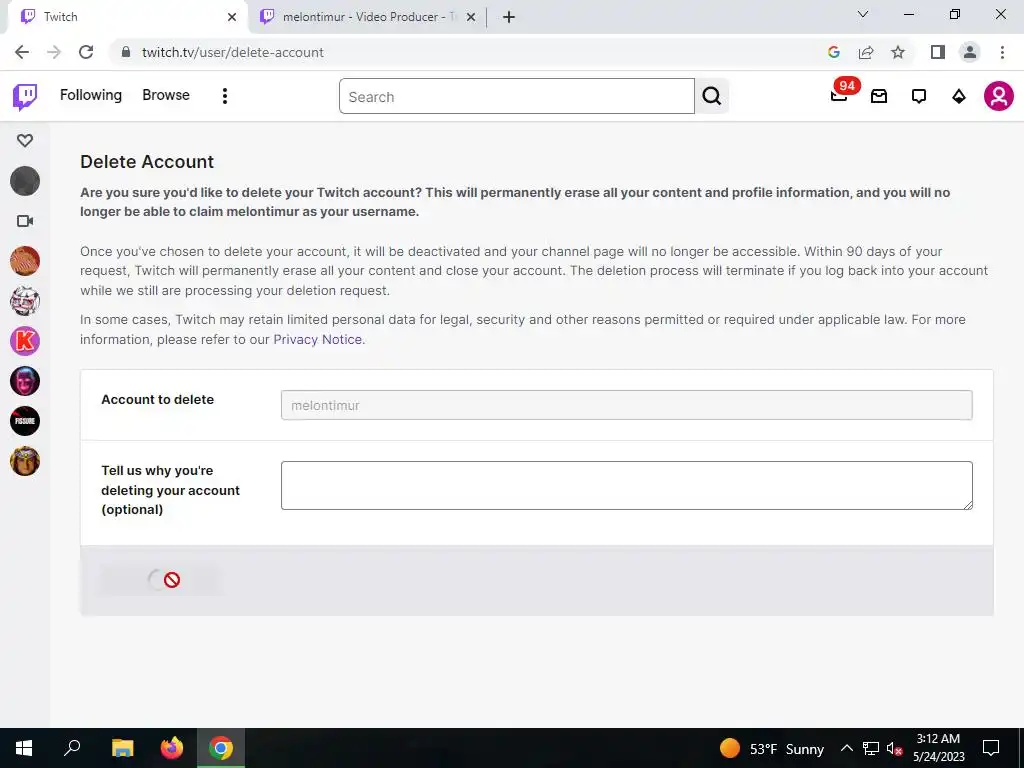1024x768 pixels.
Task: Open the Get Bits diamond icon
Action: [x=959, y=97]
